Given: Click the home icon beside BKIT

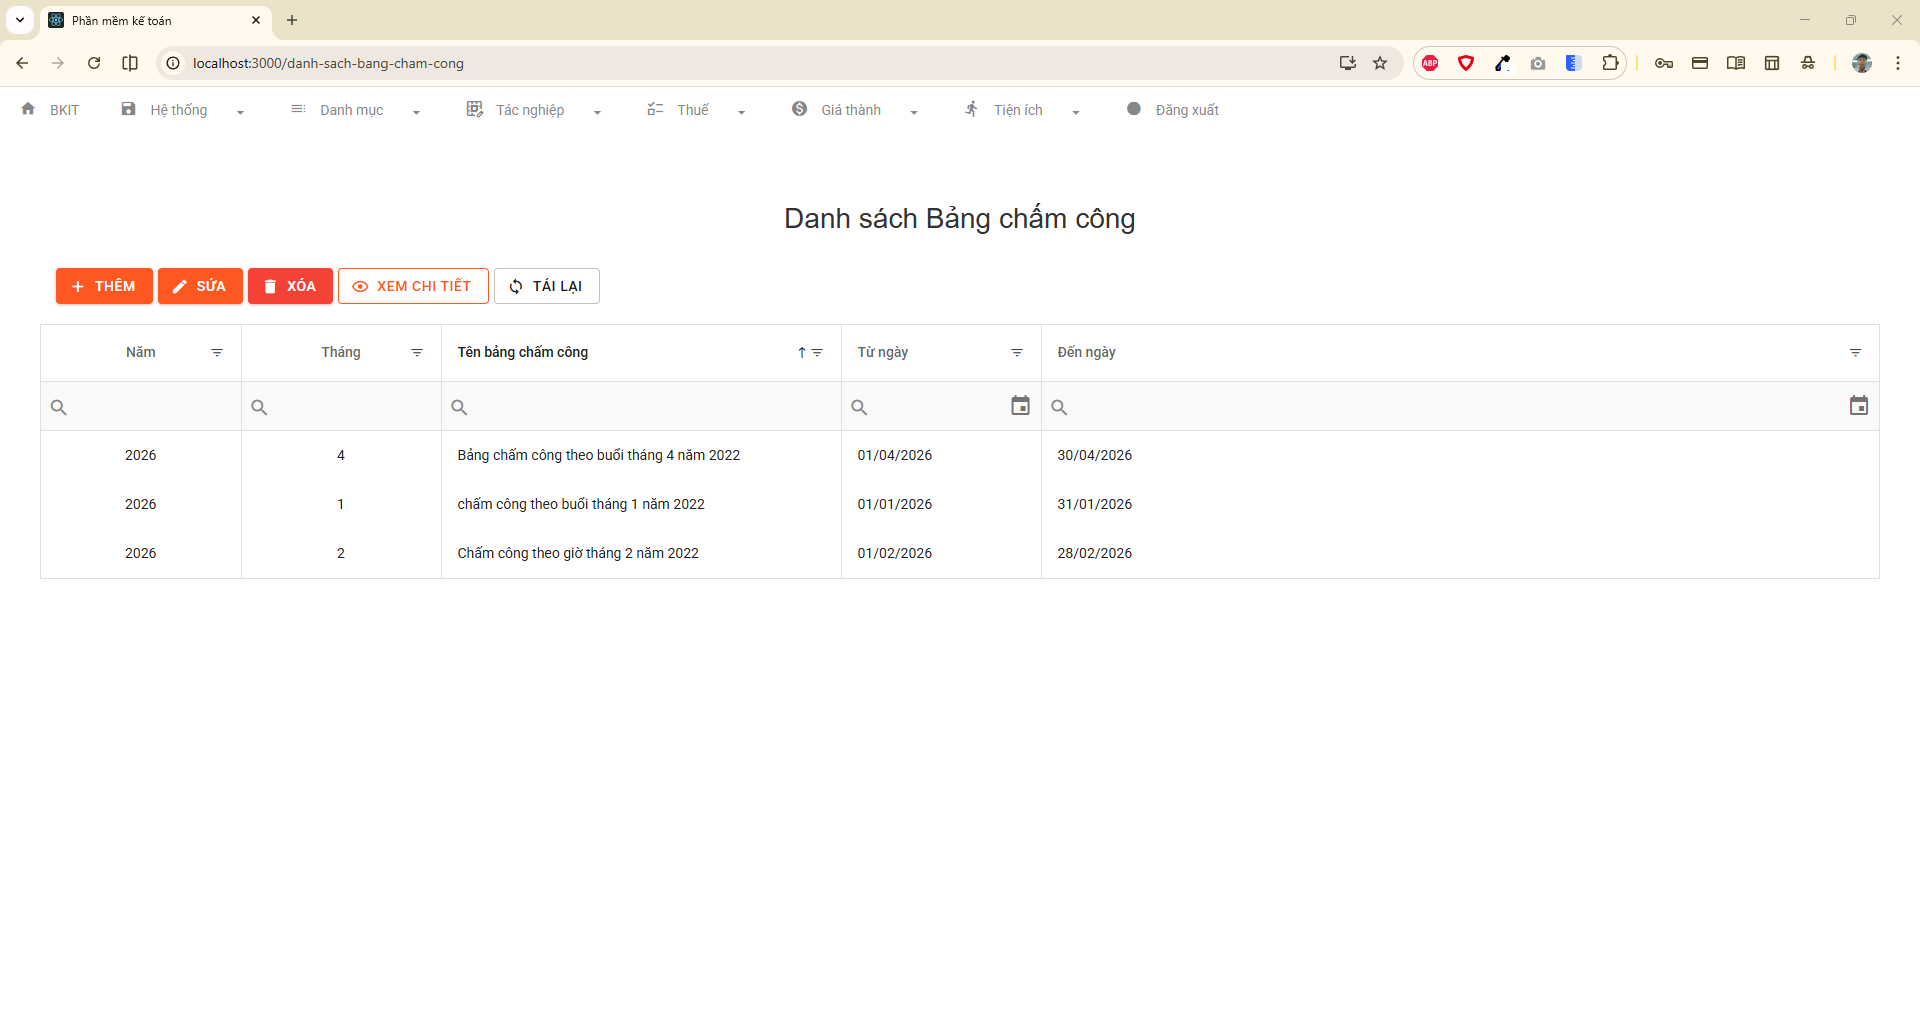Looking at the screenshot, I should coord(27,110).
